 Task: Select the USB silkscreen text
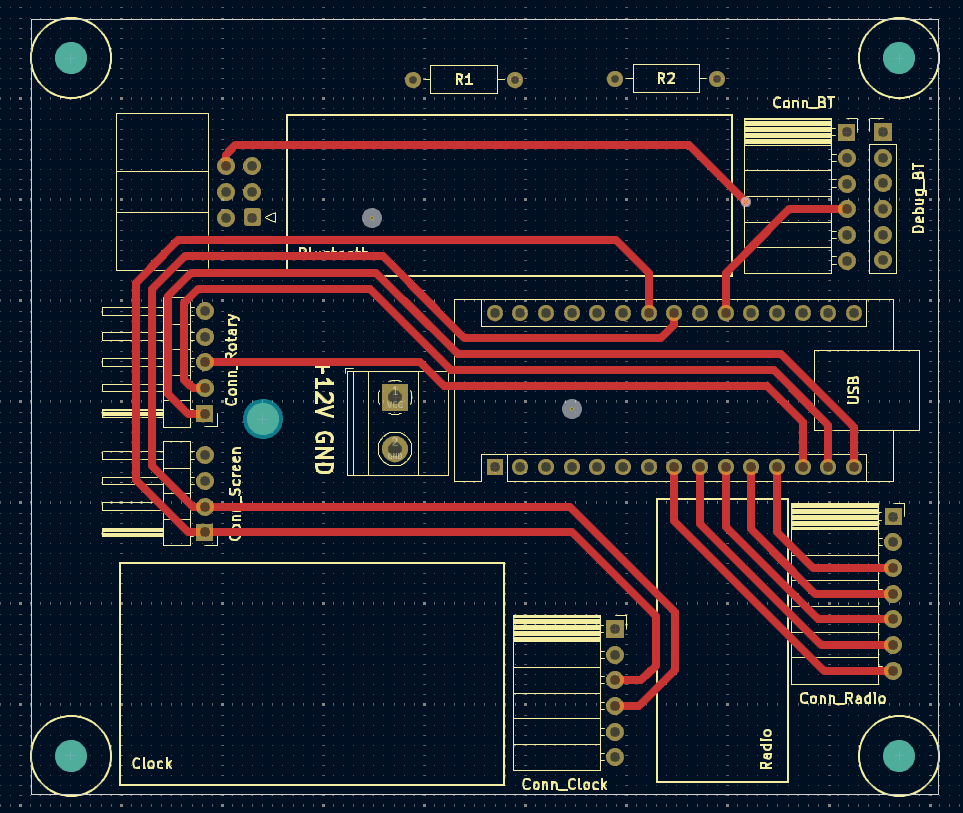click(853, 390)
